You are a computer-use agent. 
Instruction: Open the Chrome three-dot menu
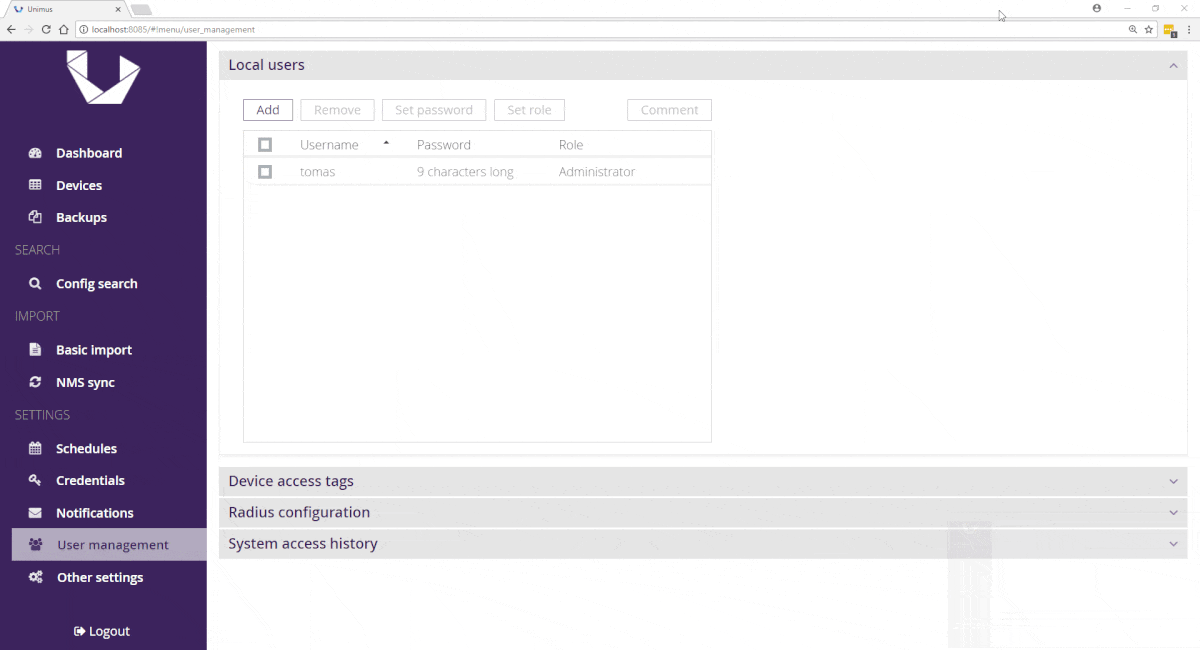(1189, 30)
